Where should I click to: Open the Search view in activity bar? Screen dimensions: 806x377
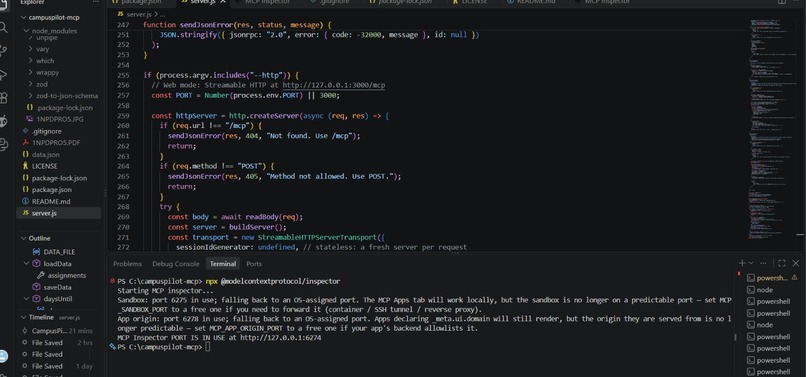(3, 27)
